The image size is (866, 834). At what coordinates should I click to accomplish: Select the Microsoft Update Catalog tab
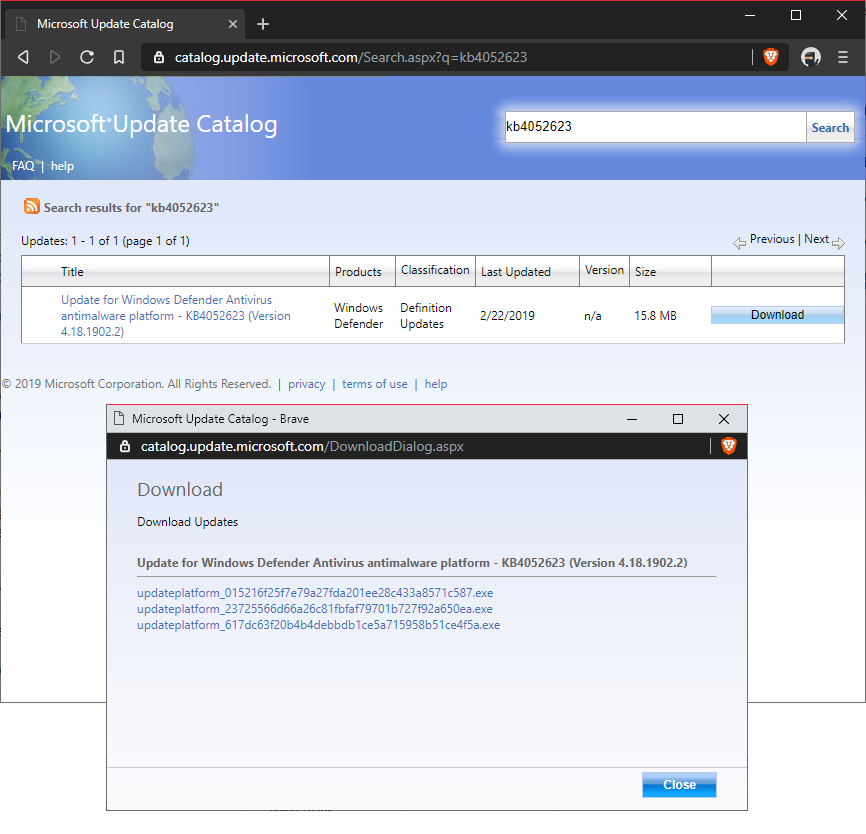coord(125,24)
